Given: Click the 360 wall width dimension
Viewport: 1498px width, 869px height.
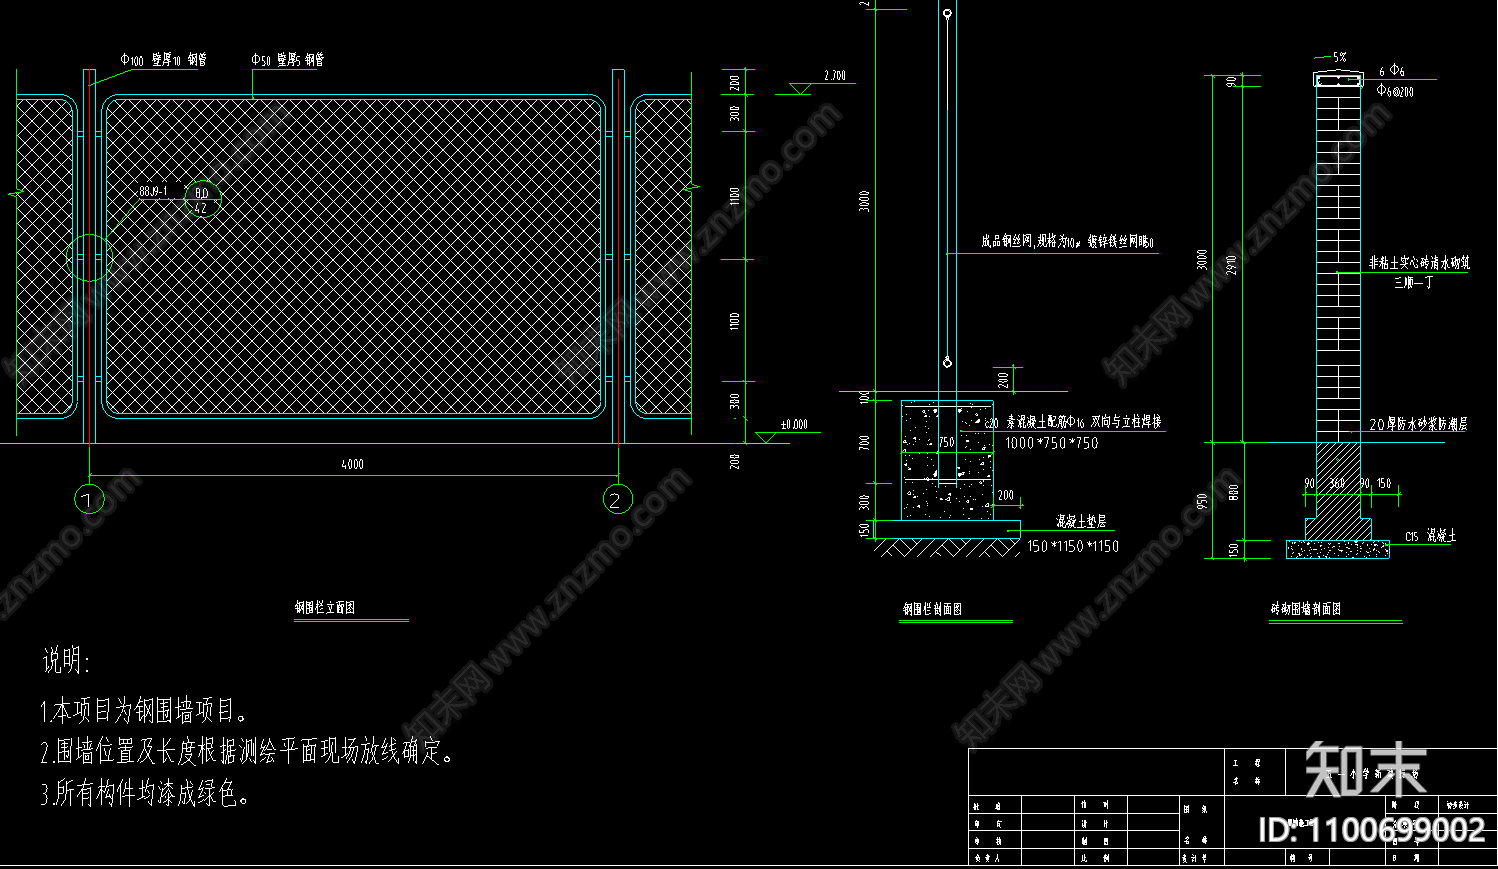Looking at the screenshot, I should tap(1337, 483).
